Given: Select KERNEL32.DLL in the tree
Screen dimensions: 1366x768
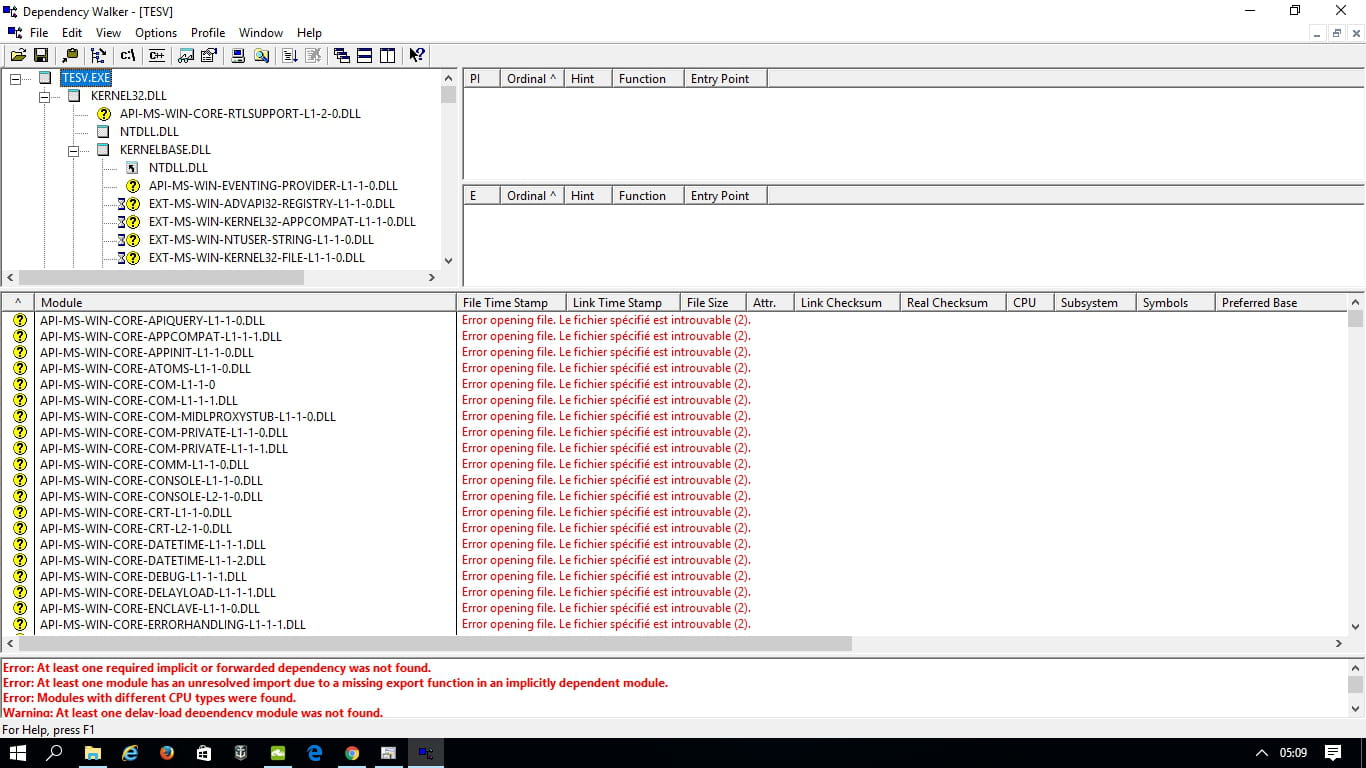Looking at the screenshot, I should tap(128, 96).
